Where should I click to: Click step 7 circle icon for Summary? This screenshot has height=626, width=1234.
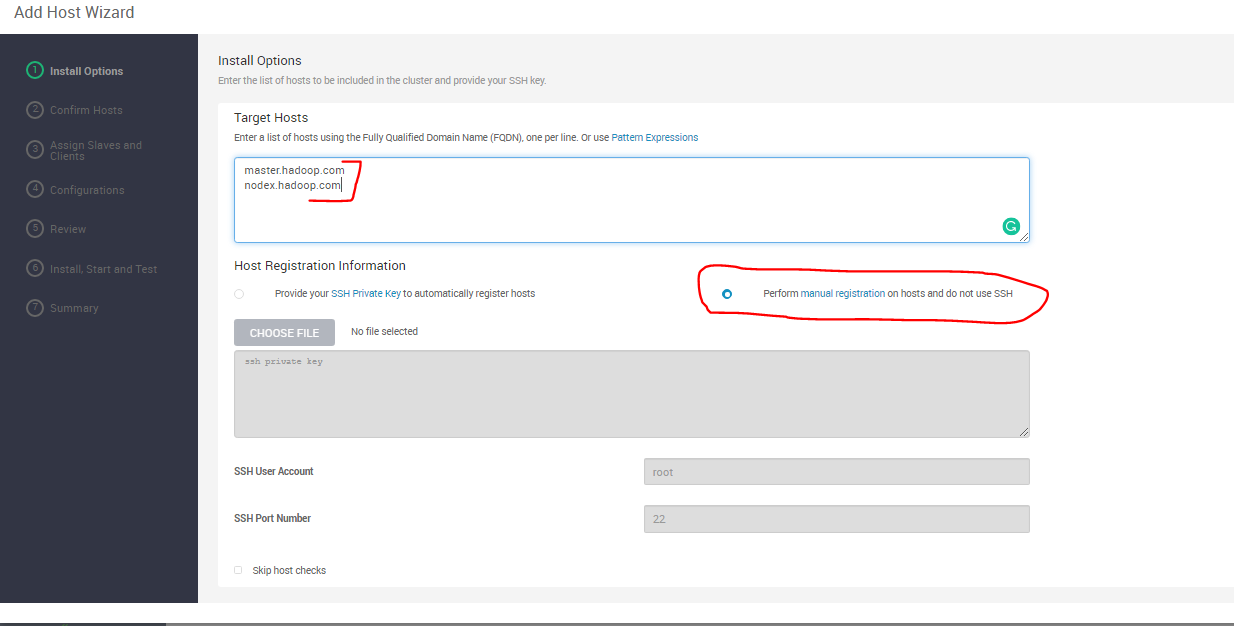tap(35, 307)
